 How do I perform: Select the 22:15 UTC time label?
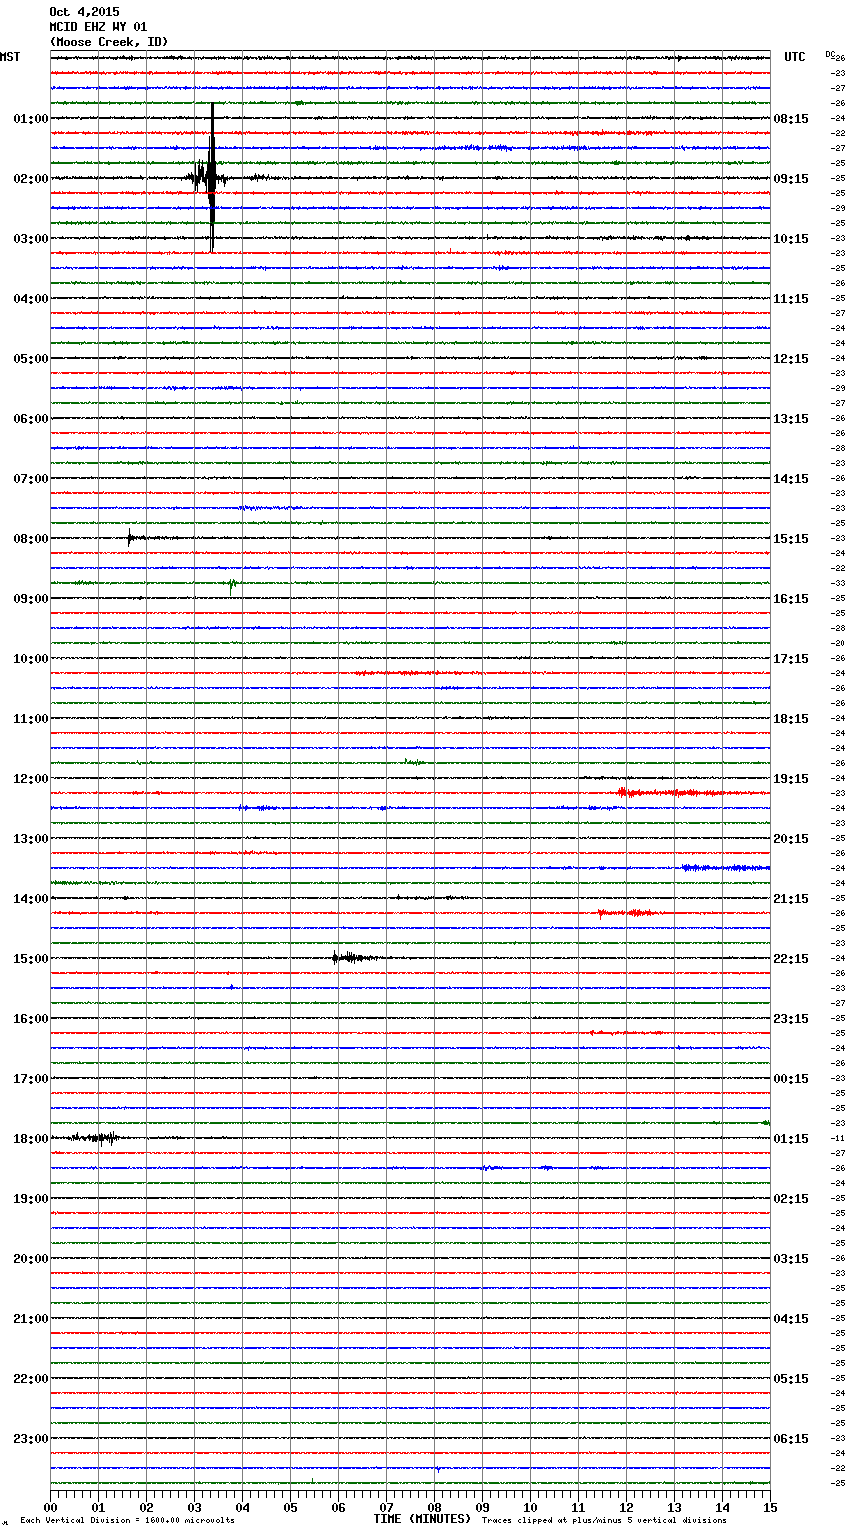(791, 959)
